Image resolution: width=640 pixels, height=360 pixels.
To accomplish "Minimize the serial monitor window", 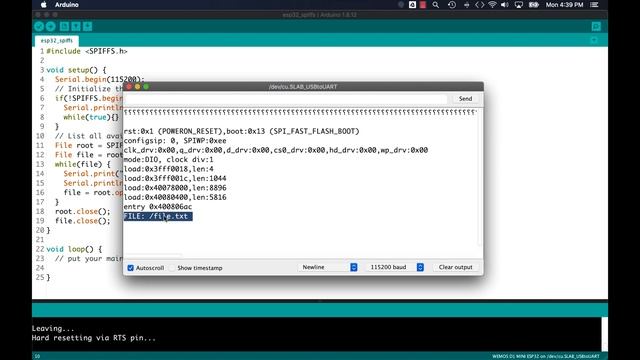I will 138,87.
